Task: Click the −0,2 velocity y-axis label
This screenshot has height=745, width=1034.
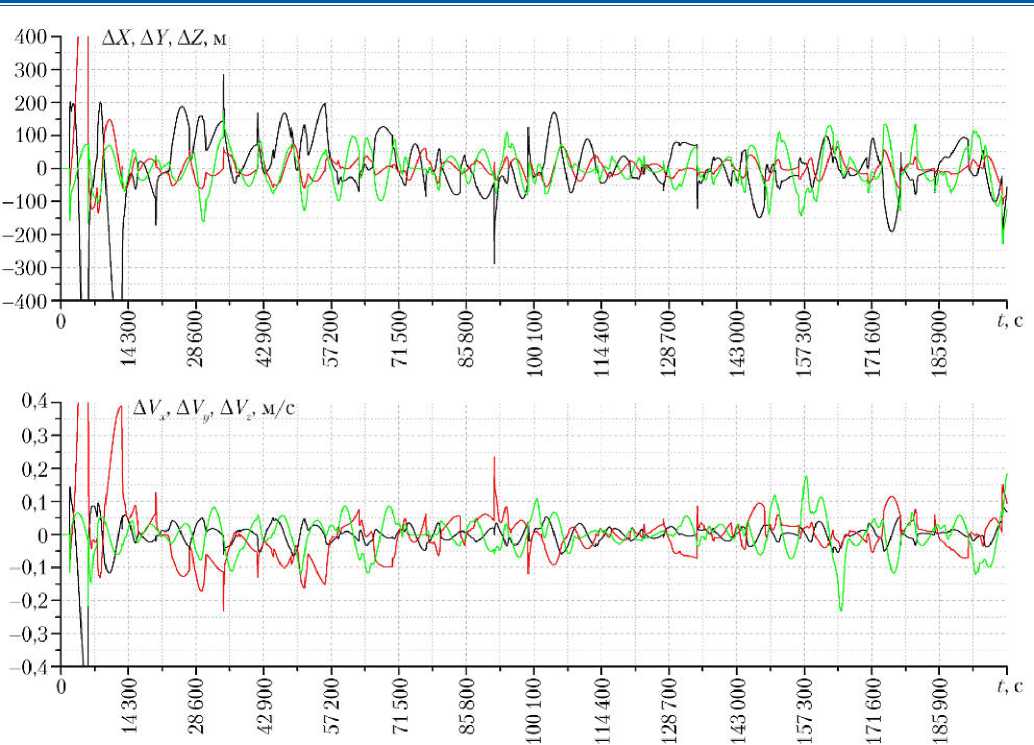Action: 28,601
